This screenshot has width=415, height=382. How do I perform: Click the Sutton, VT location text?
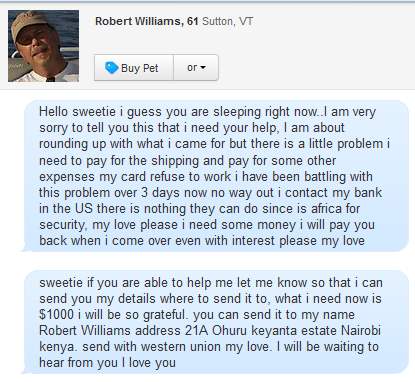(x=228, y=21)
